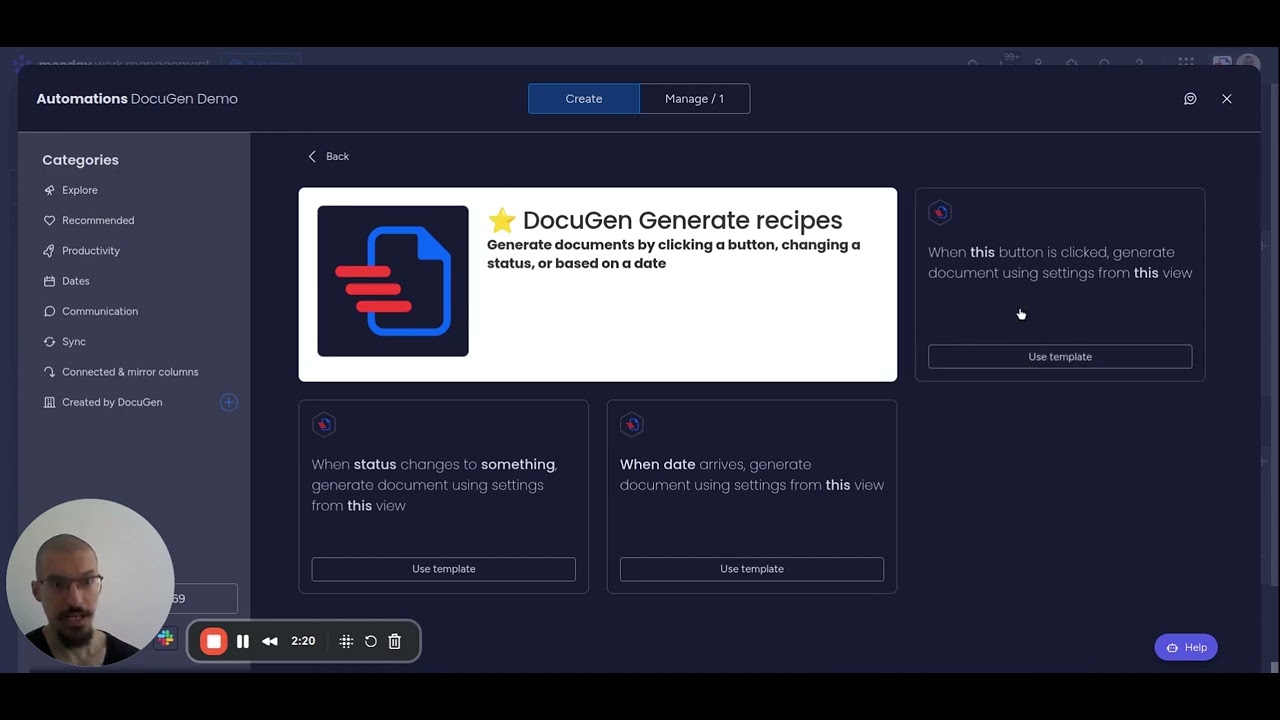Open Created by DocuGen category
This screenshot has height=720, width=1280.
click(x=102, y=402)
